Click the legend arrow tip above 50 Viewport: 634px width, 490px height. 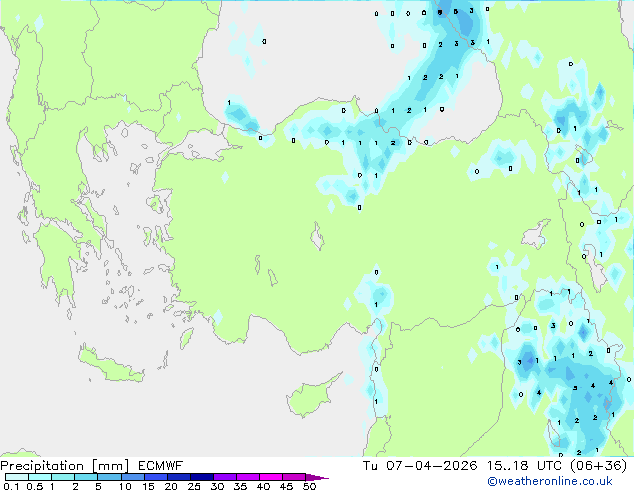pyautogui.click(x=317, y=477)
